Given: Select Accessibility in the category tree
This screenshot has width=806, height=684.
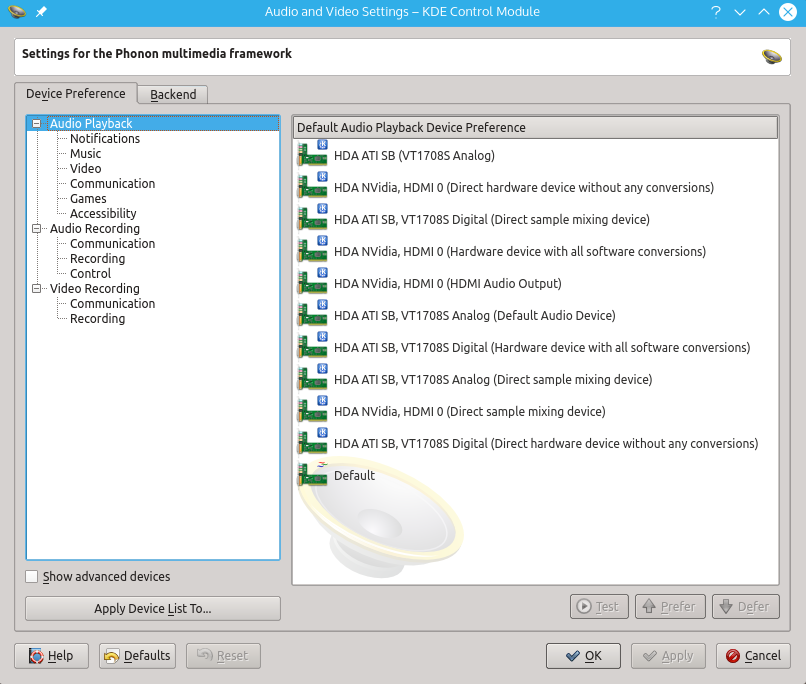Looking at the screenshot, I should pyautogui.click(x=103, y=214).
